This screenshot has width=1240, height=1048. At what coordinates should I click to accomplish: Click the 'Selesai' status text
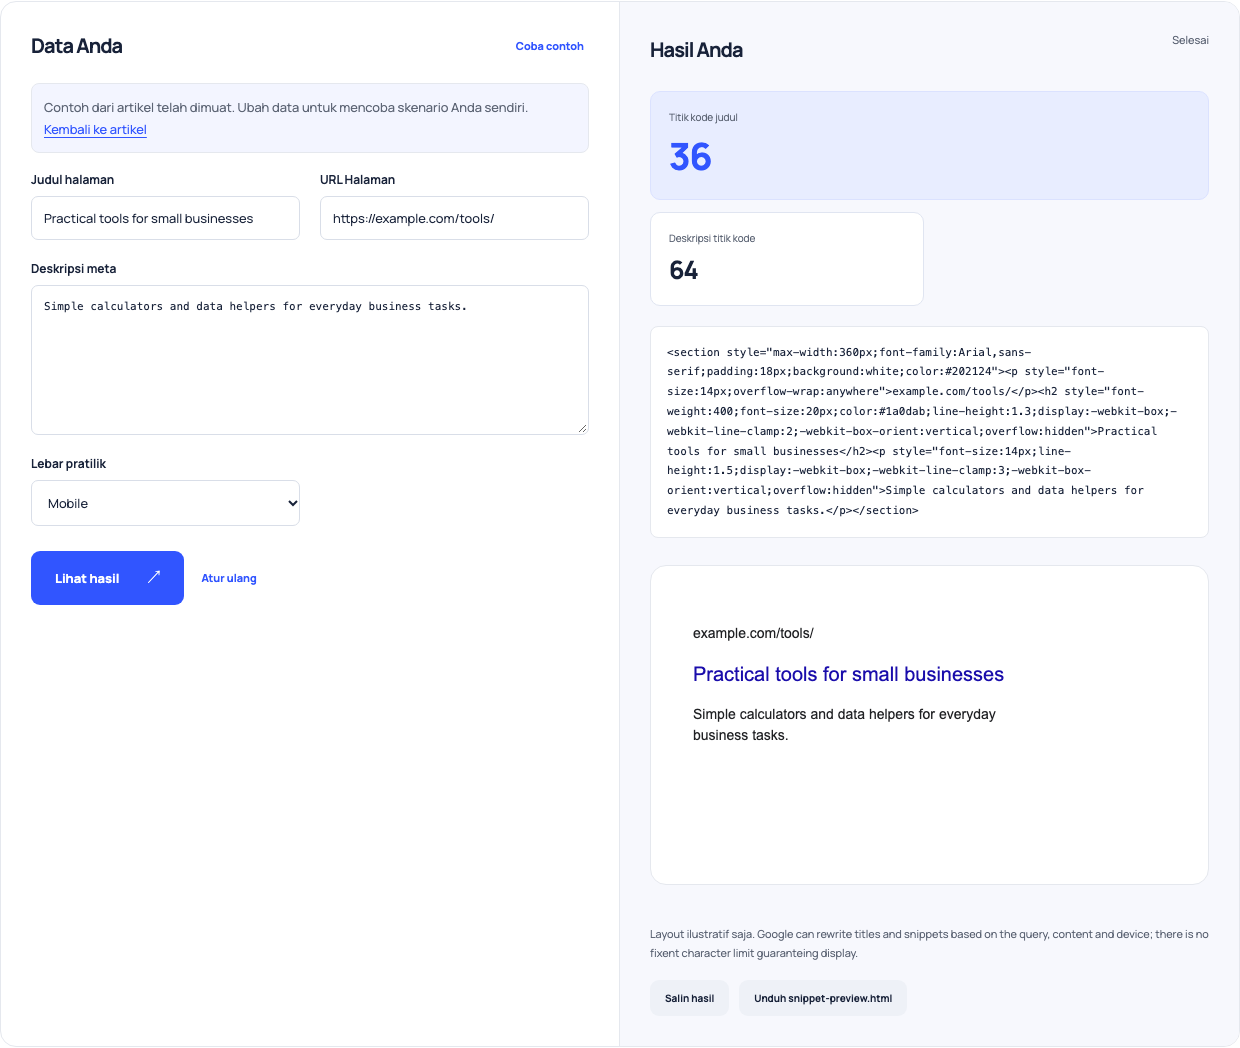[1190, 40]
